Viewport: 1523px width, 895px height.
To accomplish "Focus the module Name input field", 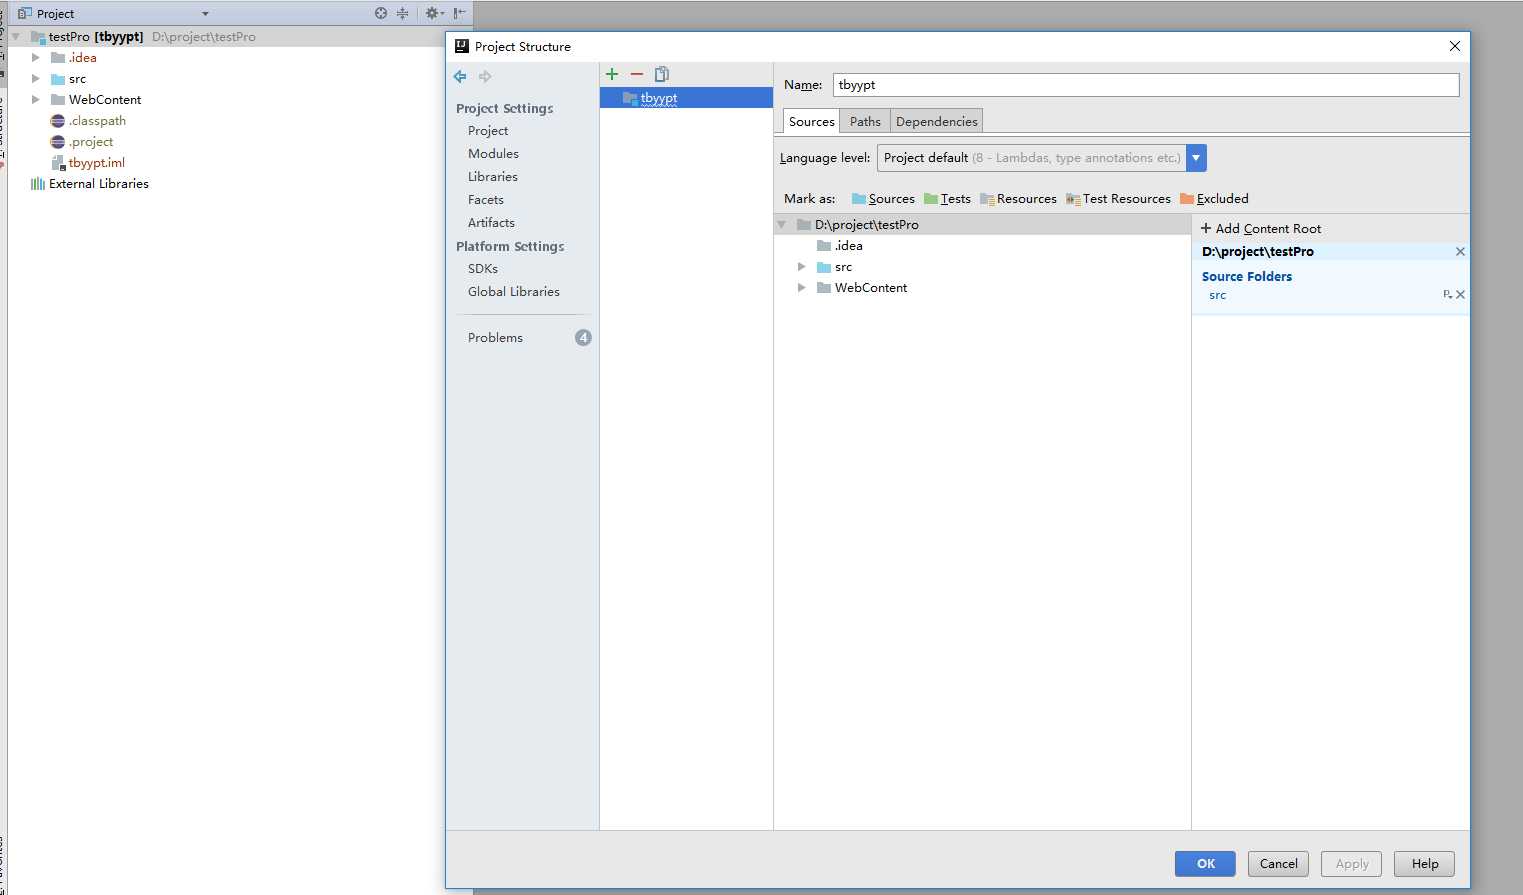I will tap(1146, 85).
